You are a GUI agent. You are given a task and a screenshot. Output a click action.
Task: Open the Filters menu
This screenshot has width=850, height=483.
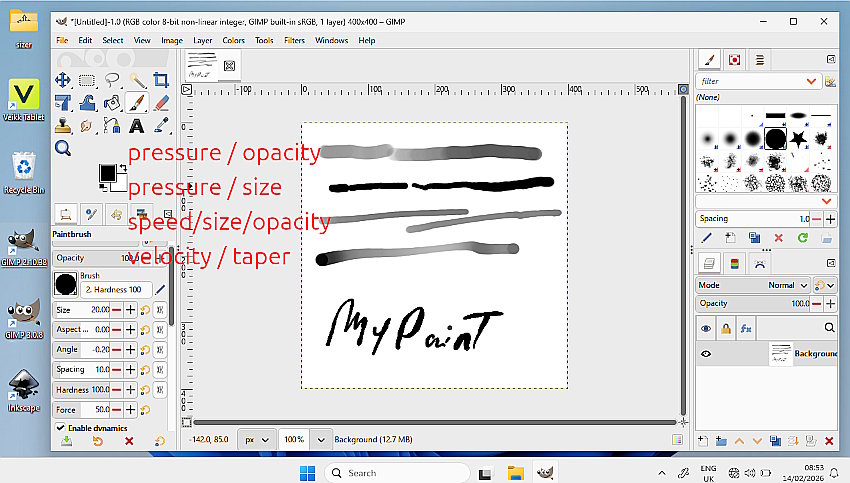tap(294, 40)
